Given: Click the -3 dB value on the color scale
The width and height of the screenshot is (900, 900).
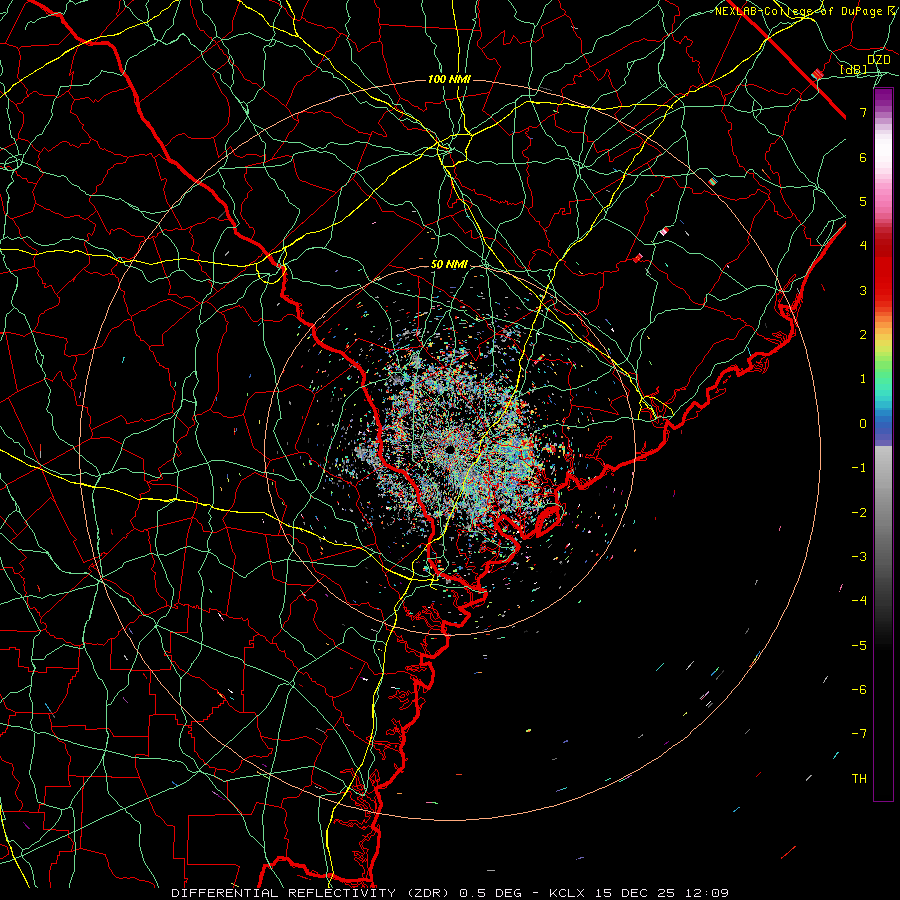Looking at the screenshot, I should pos(859,557).
